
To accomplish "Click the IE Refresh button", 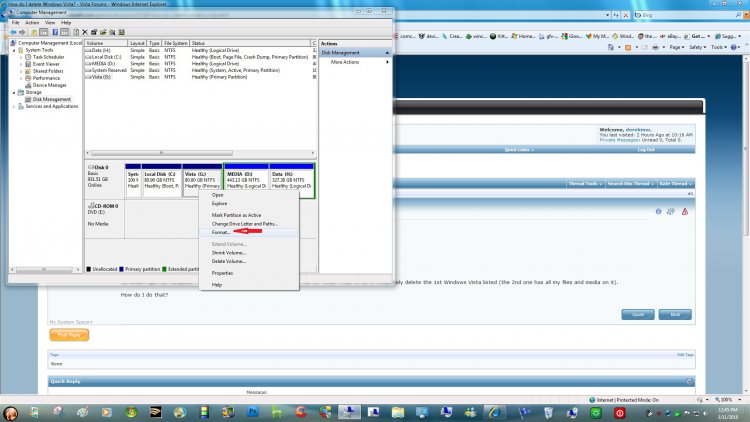I will 616,15.
